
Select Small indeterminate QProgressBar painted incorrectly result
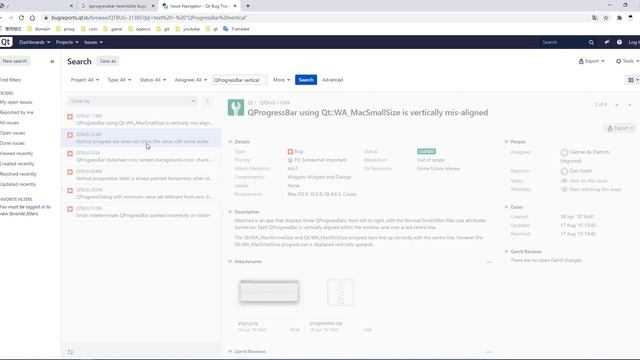point(141,211)
